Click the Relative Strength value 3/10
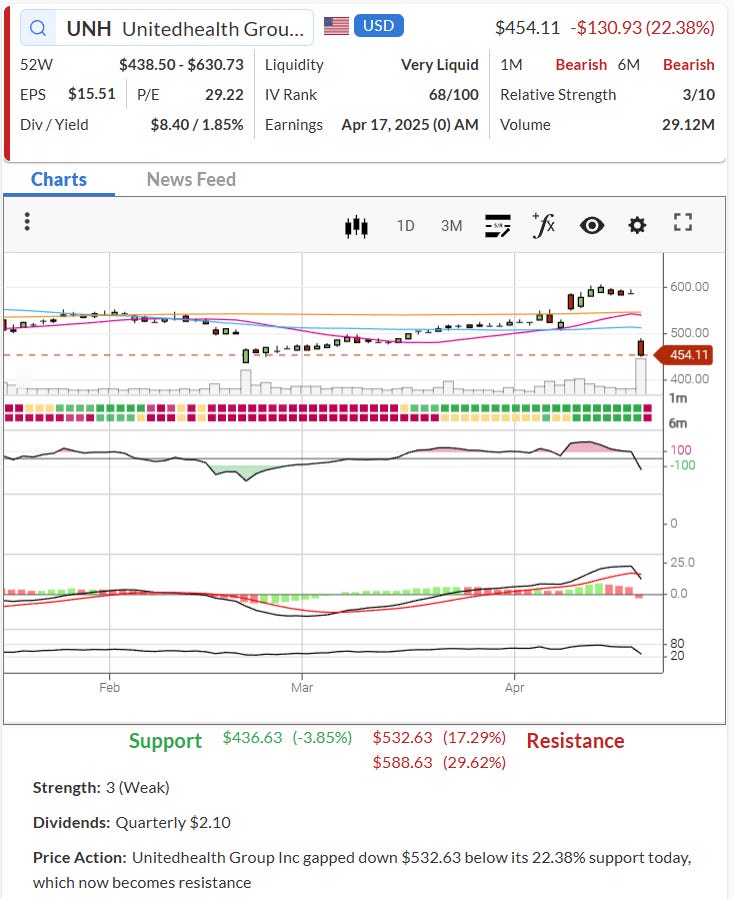The image size is (734, 899). [x=698, y=95]
